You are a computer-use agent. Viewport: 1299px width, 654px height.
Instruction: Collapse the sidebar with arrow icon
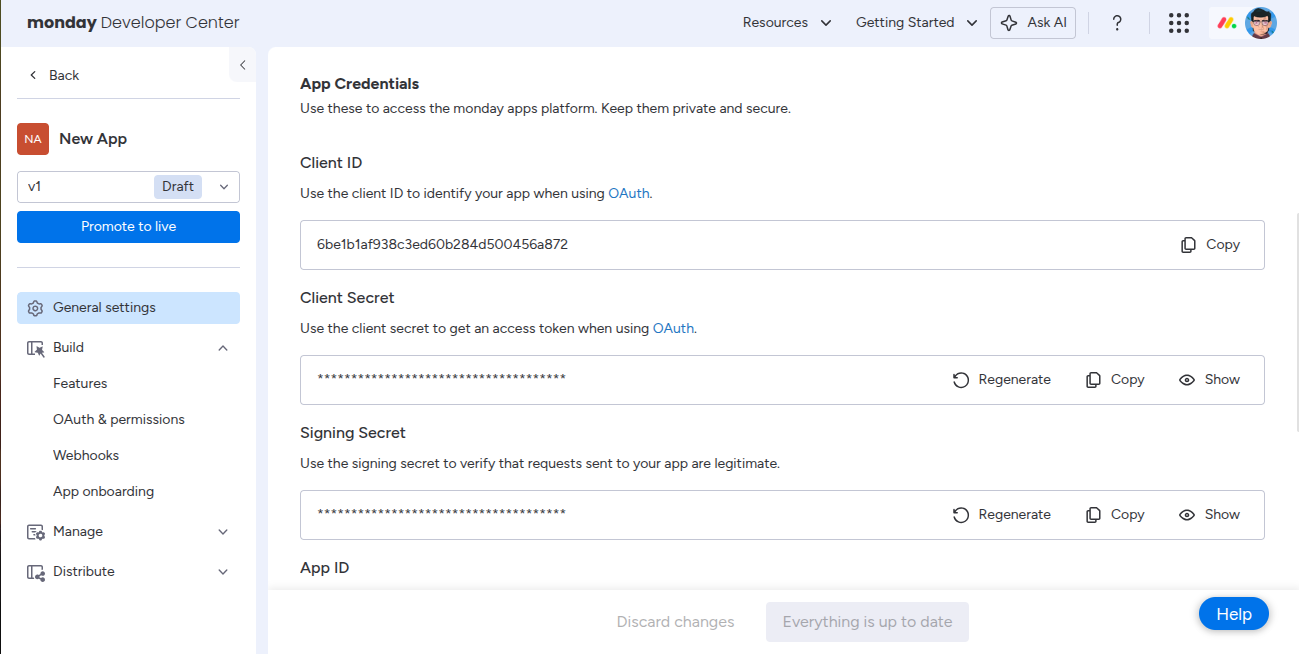(242, 65)
